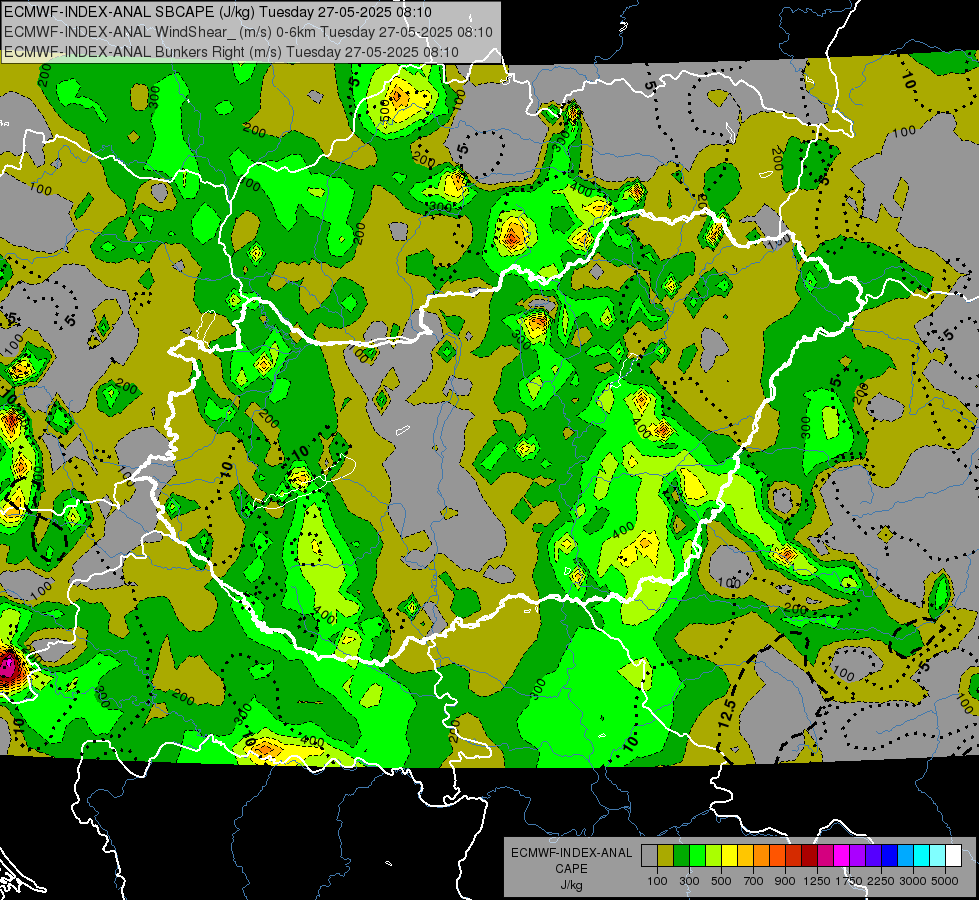The width and height of the screenshot is (979, 900).
Task: Click the 1250 legend scale value
Action: [x=817, y=881]
